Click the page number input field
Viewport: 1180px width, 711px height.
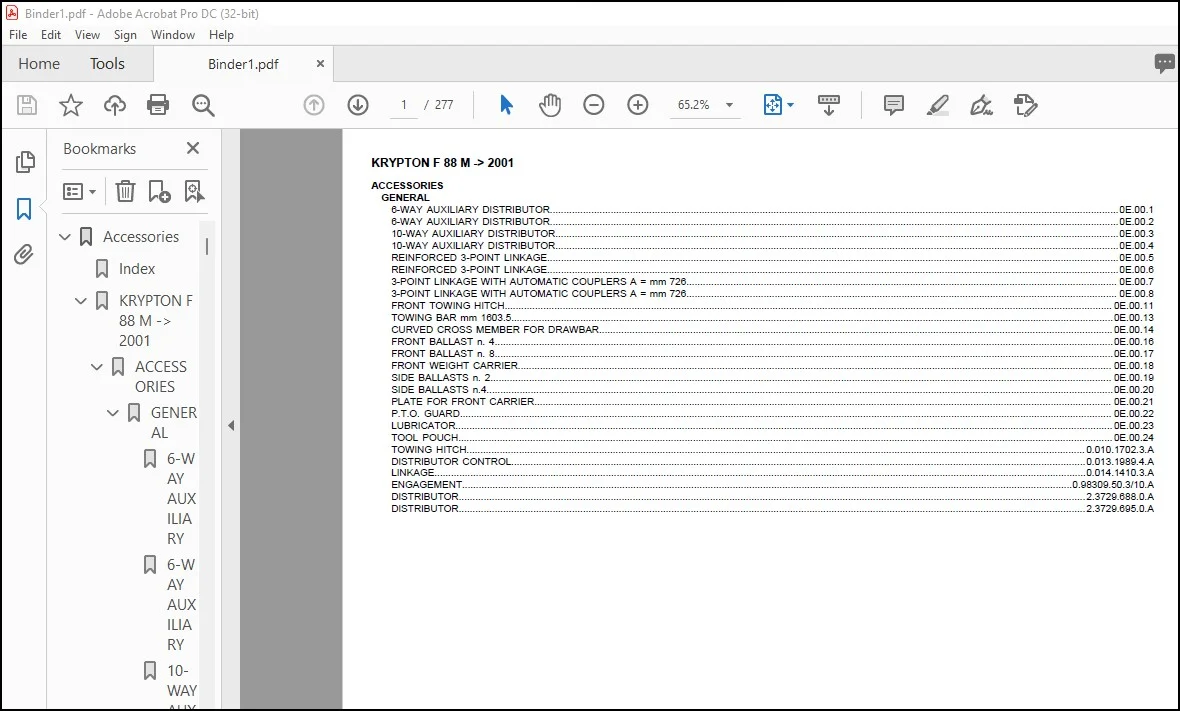click(404, 105)
